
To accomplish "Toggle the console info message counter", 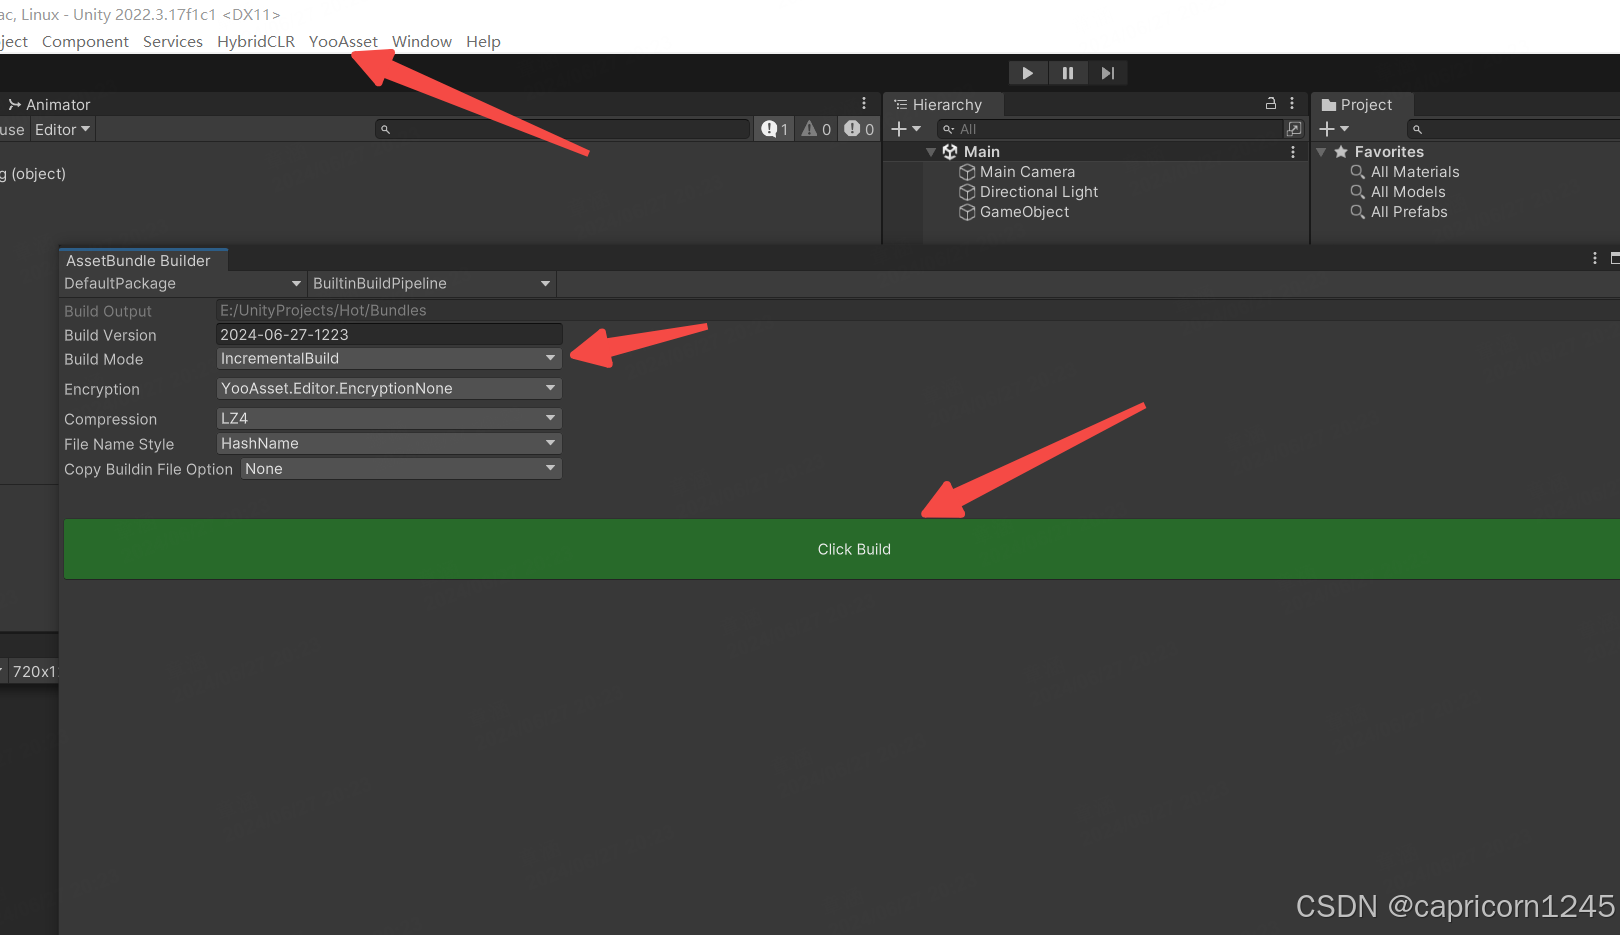I will click(775, 129).
